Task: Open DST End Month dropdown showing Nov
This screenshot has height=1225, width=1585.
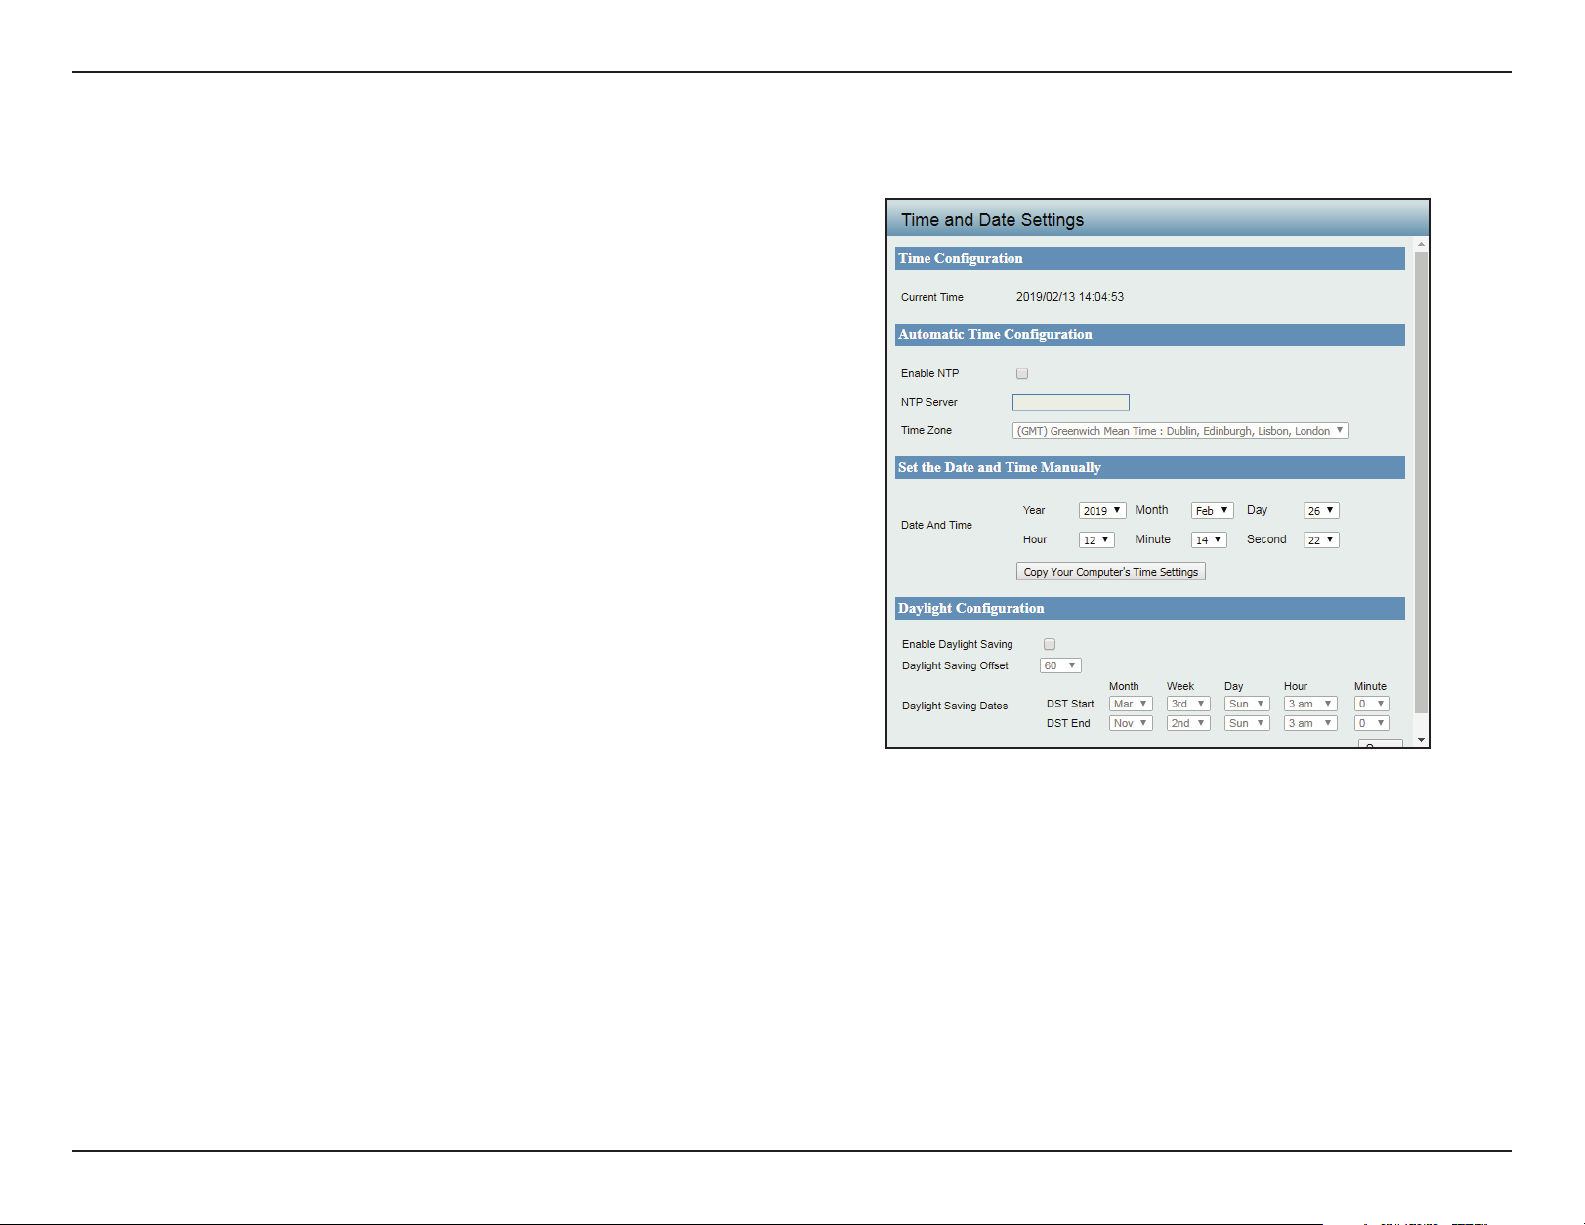Action: [x=1130, y=723]
